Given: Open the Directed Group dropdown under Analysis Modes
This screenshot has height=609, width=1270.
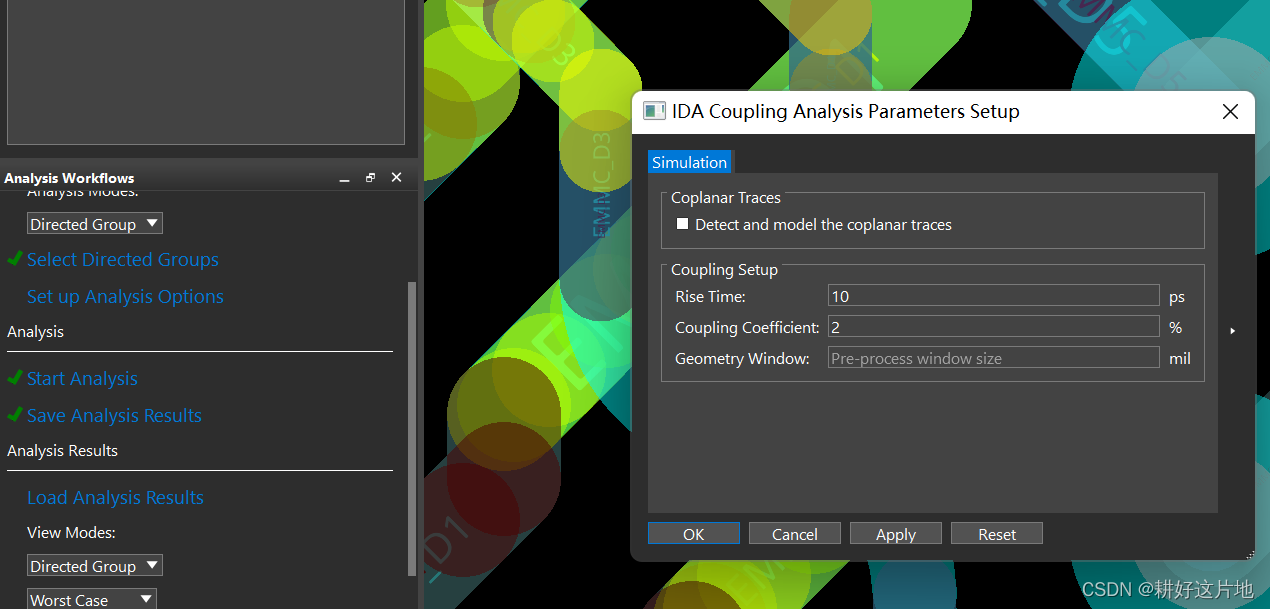Looking at the screenshot, I should tap(94, 223).
